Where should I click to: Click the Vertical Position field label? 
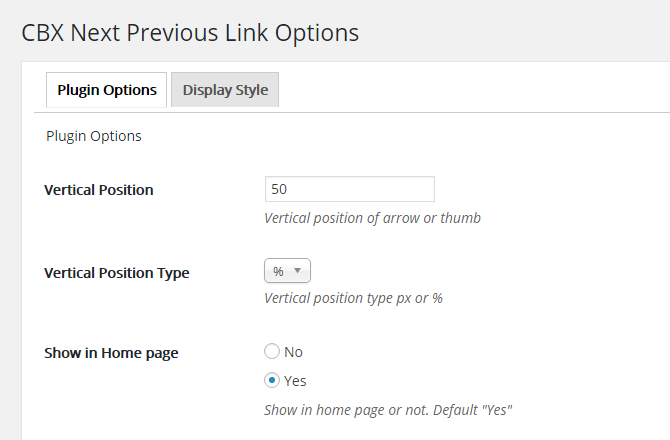tap(99, 190)
